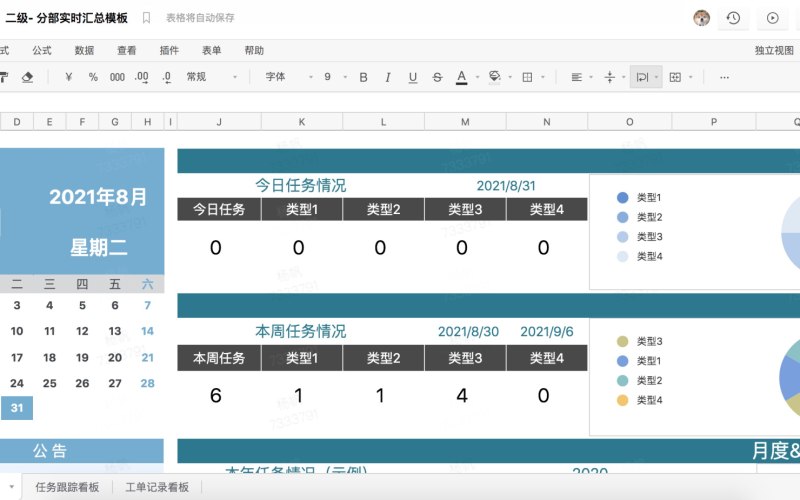This screenshot has height=500, width=800.
Task: Expand vertical align dropdown arrow
Action: coord(623,78)
